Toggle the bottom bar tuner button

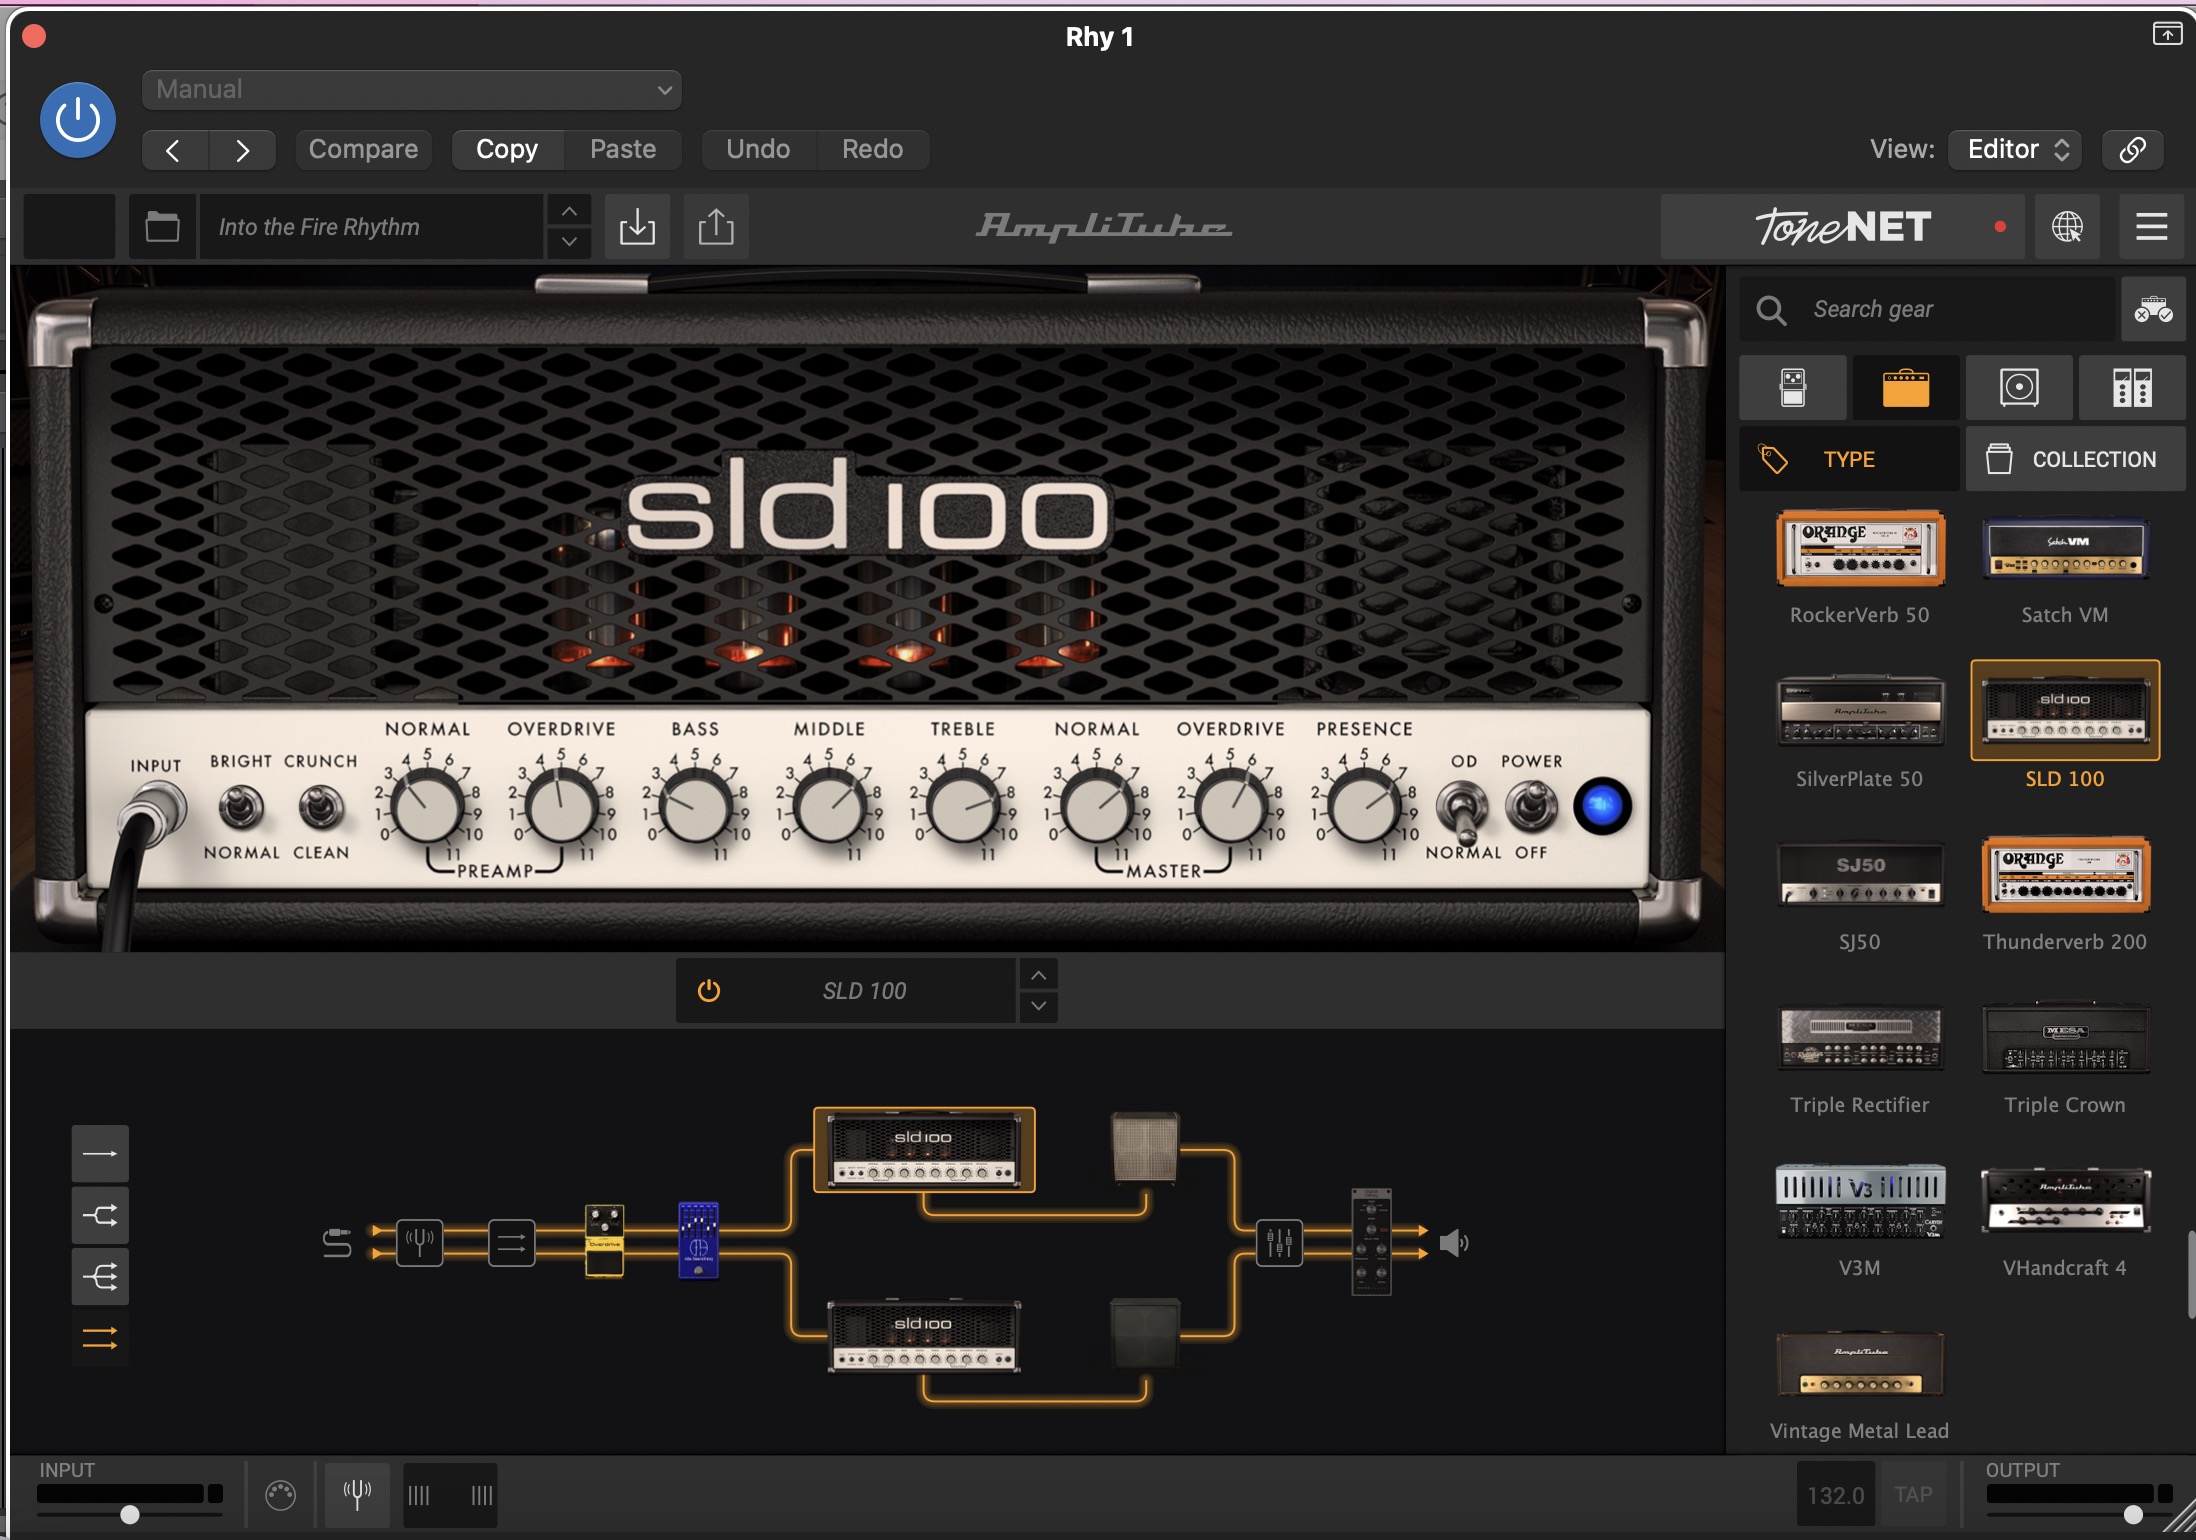pyautogui.click(x=357, y=1495)
